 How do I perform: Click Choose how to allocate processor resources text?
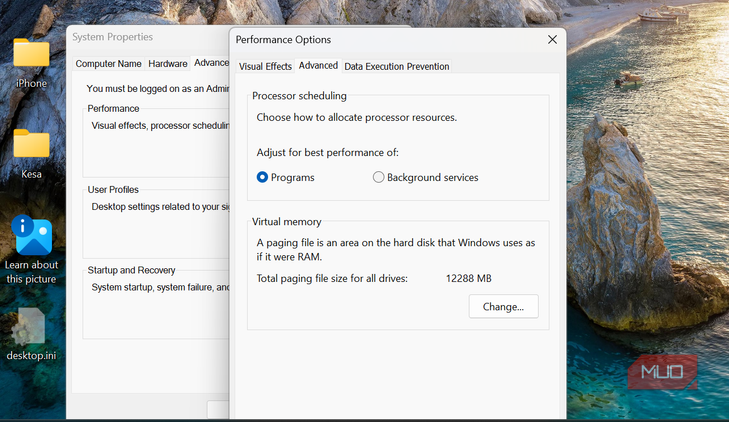pyautogui.click(x=357, y=118)
